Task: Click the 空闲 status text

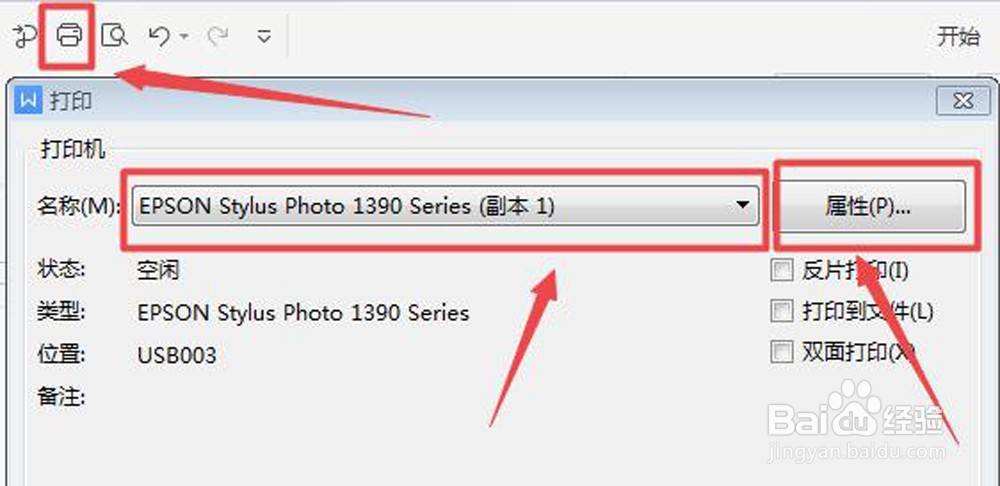Action: coord(158,271)
